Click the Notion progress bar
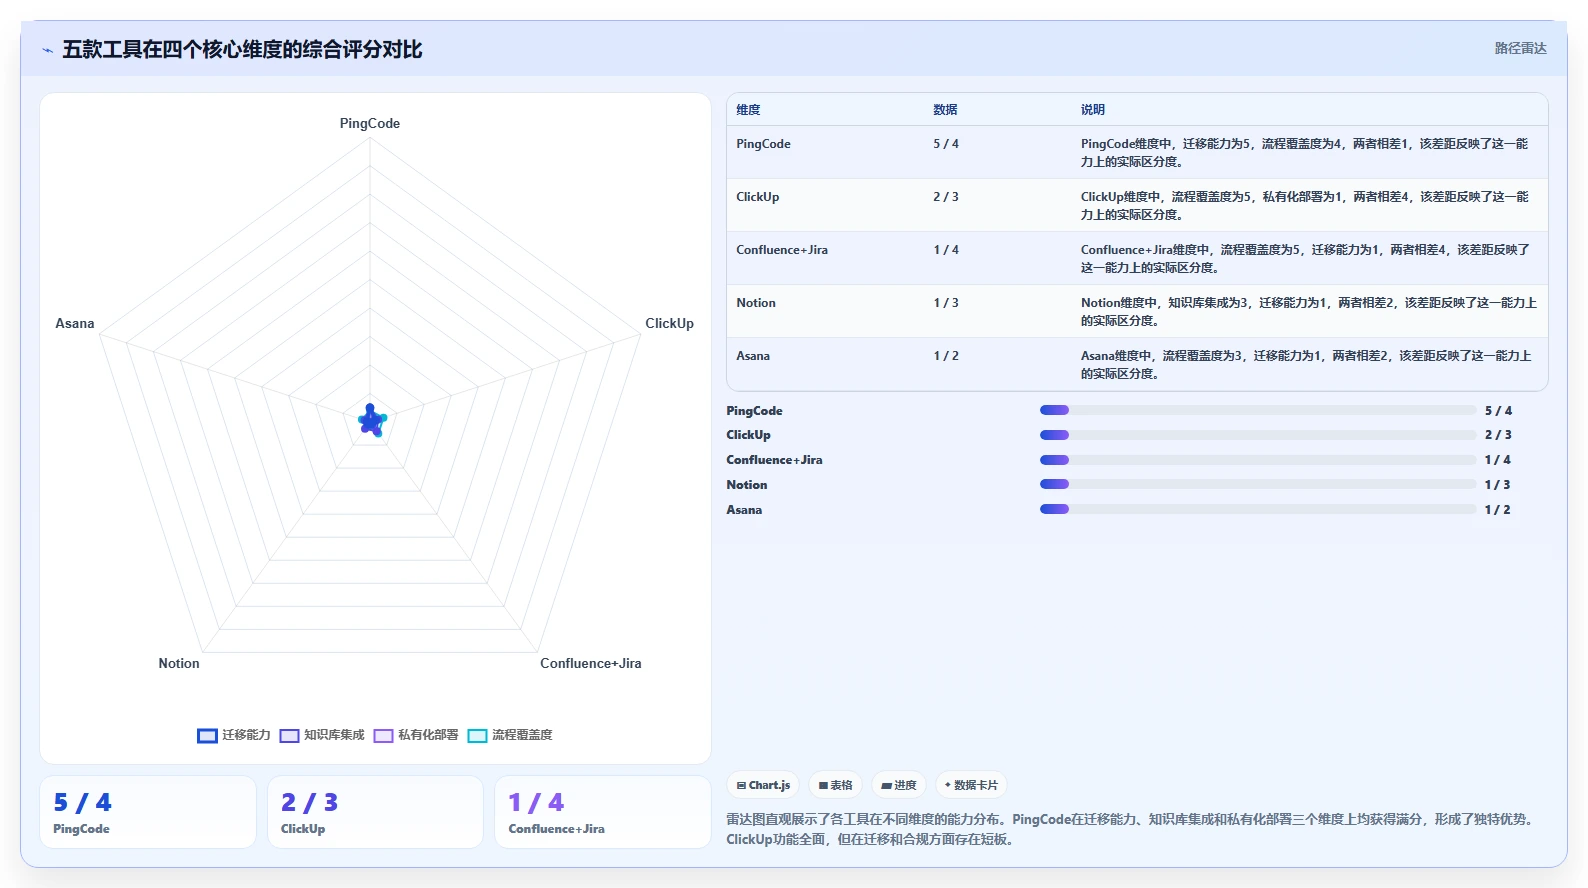The image size is (1588, 888). [1258, 484]
